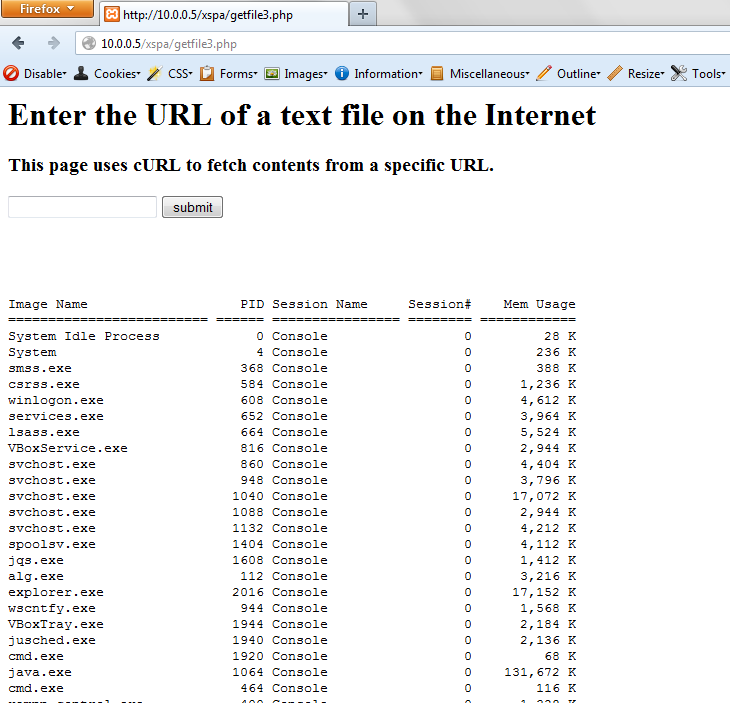Click the Miscellaneous book icon
730x703 pixels.
pos(437,73)
